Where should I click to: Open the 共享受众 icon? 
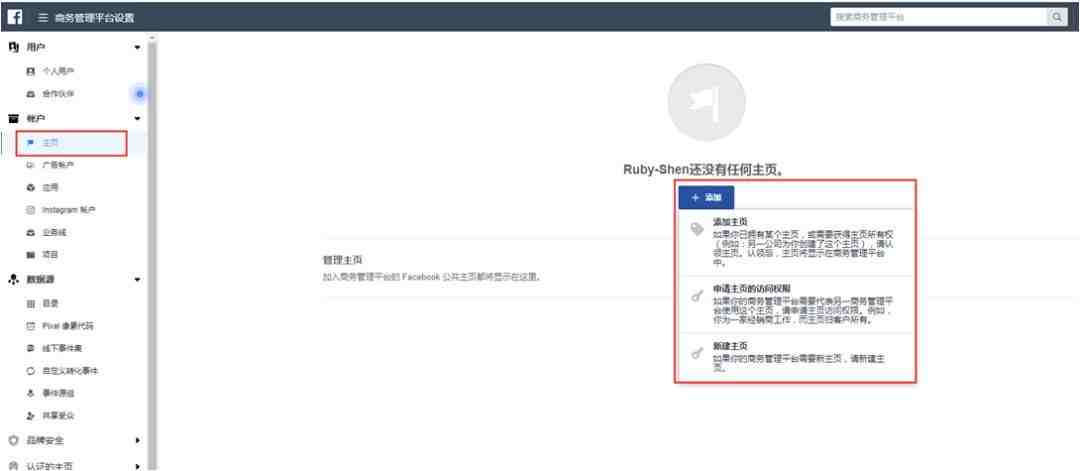coord(30,416)
